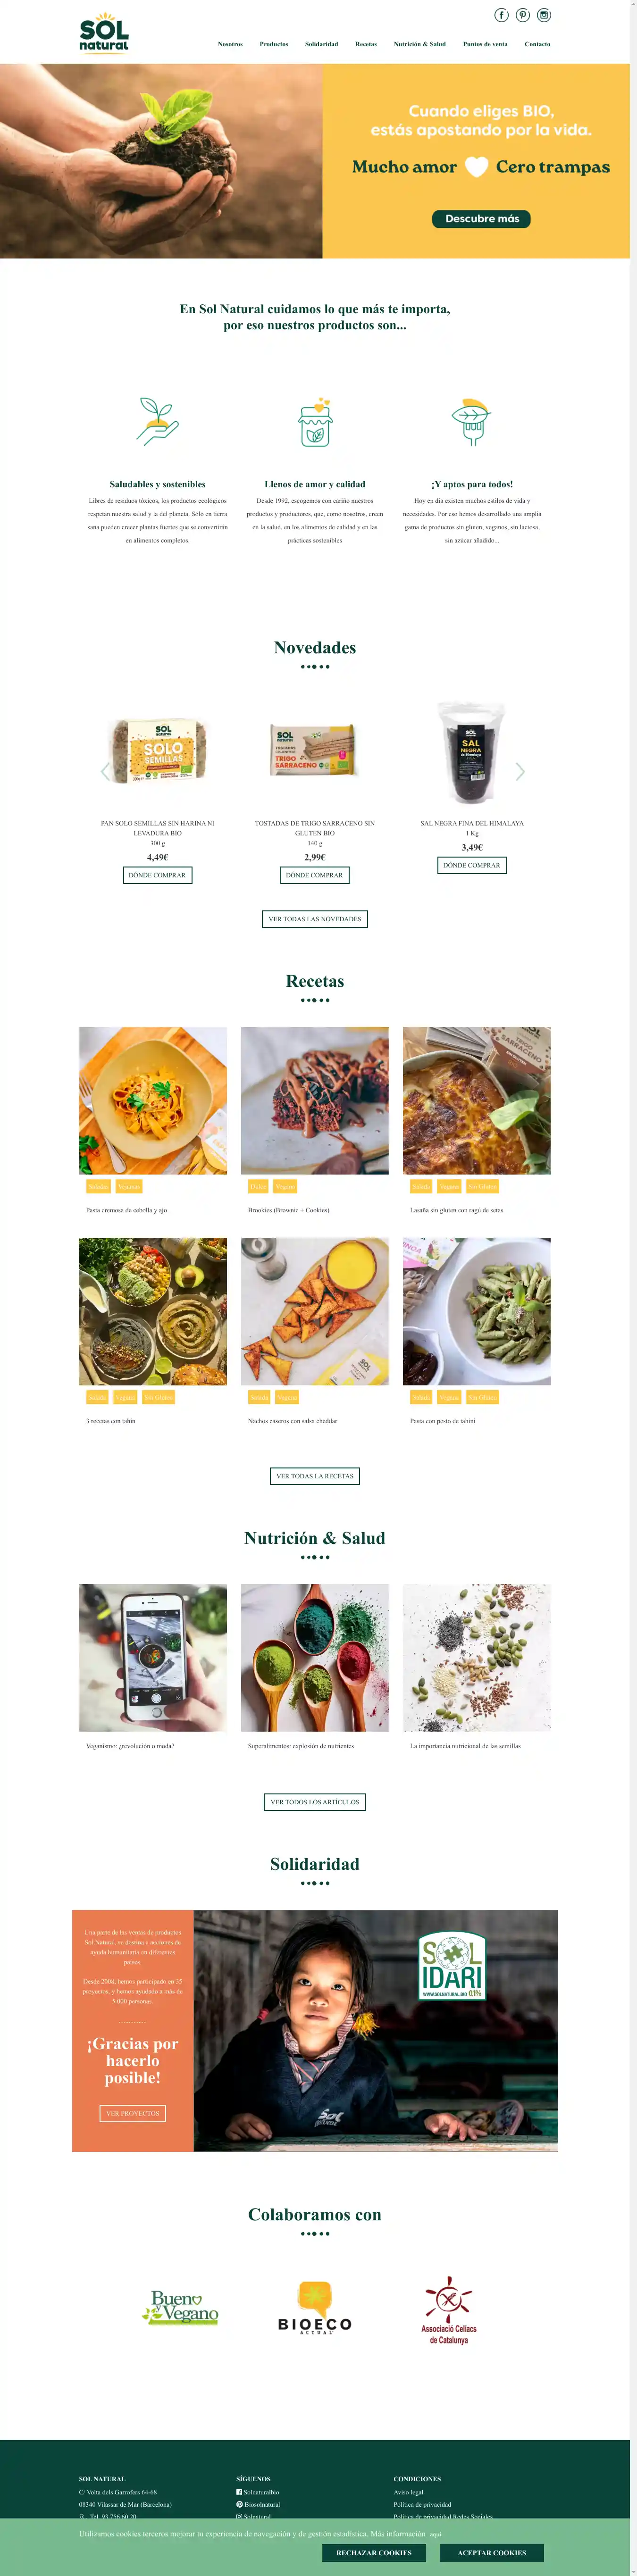Image resolution: width=637 pixels, height=2576 pixels.
Task: Open the Brookies recipe thumbnail
Action: pyautogui.click(x=315, y=1100)
